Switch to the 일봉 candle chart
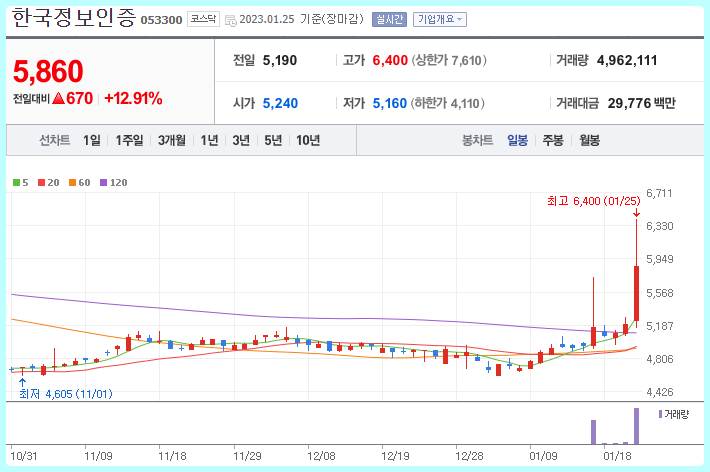 point(517,140)
